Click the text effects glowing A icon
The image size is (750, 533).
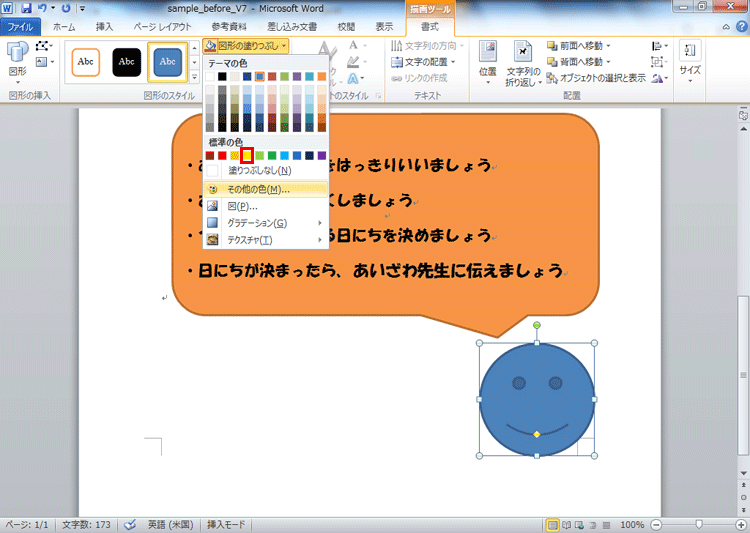coord(353,78)
